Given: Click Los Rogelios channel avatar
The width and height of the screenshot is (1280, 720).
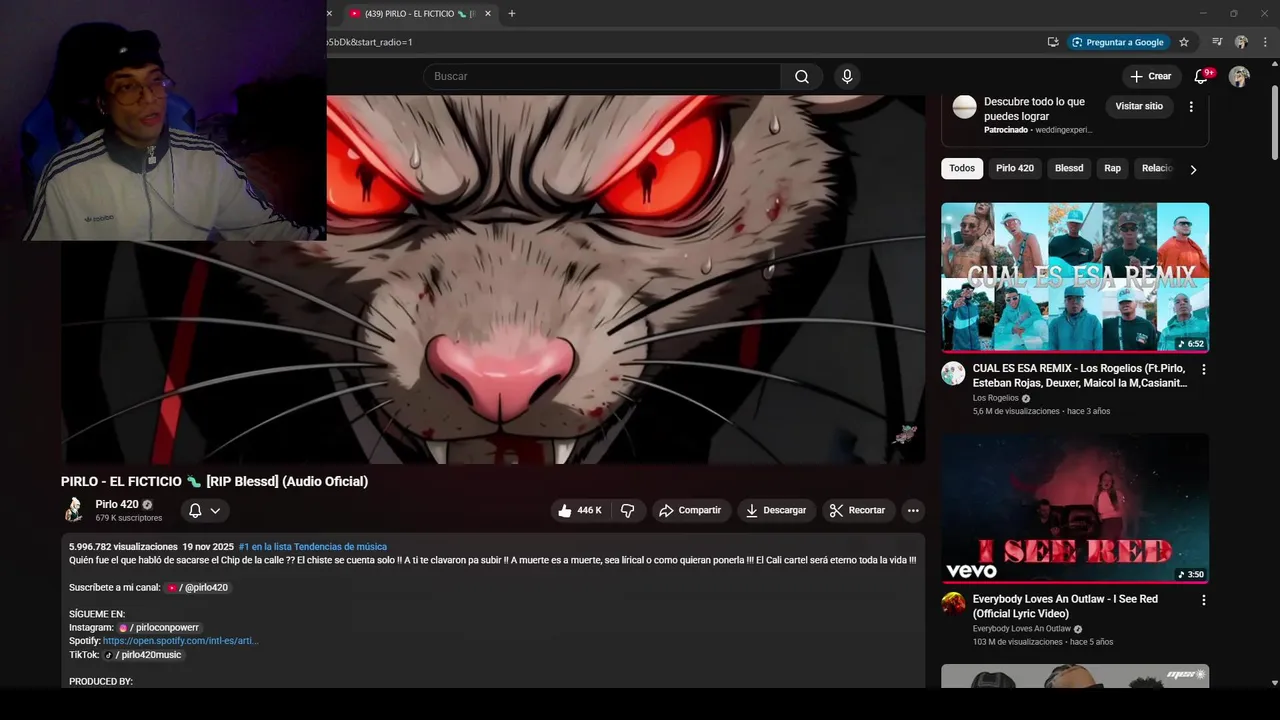Looking at the screenshot, I should [x=953, y=374].
